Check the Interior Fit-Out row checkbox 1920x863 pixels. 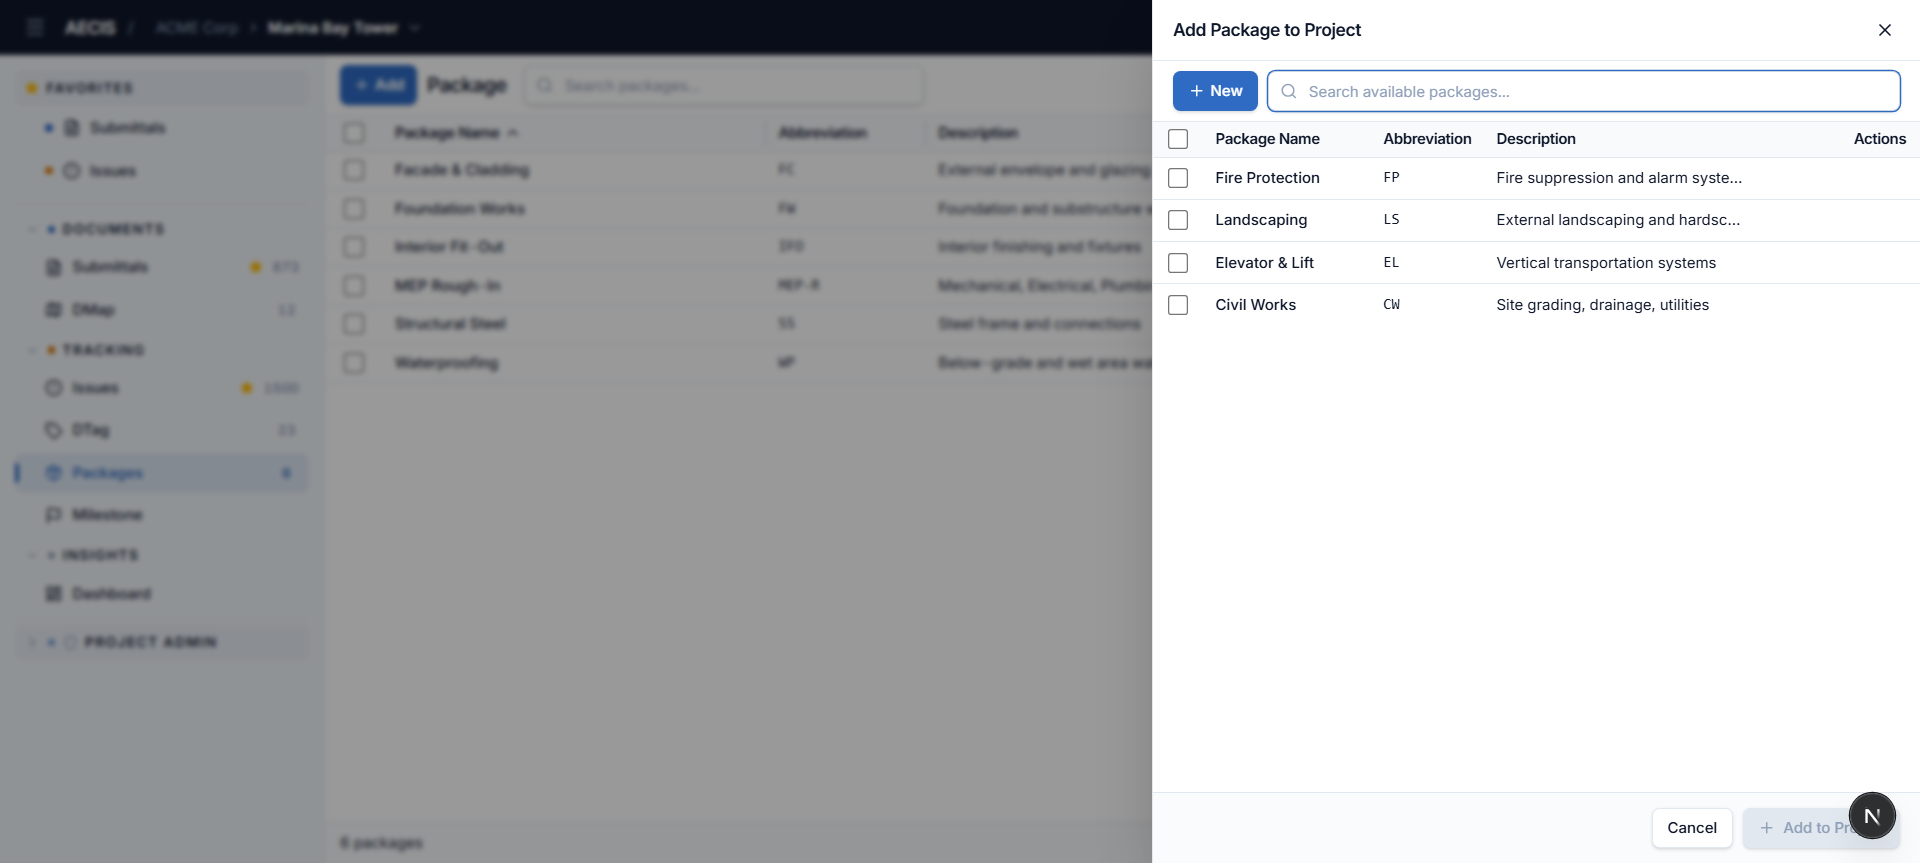click(354, 247)
